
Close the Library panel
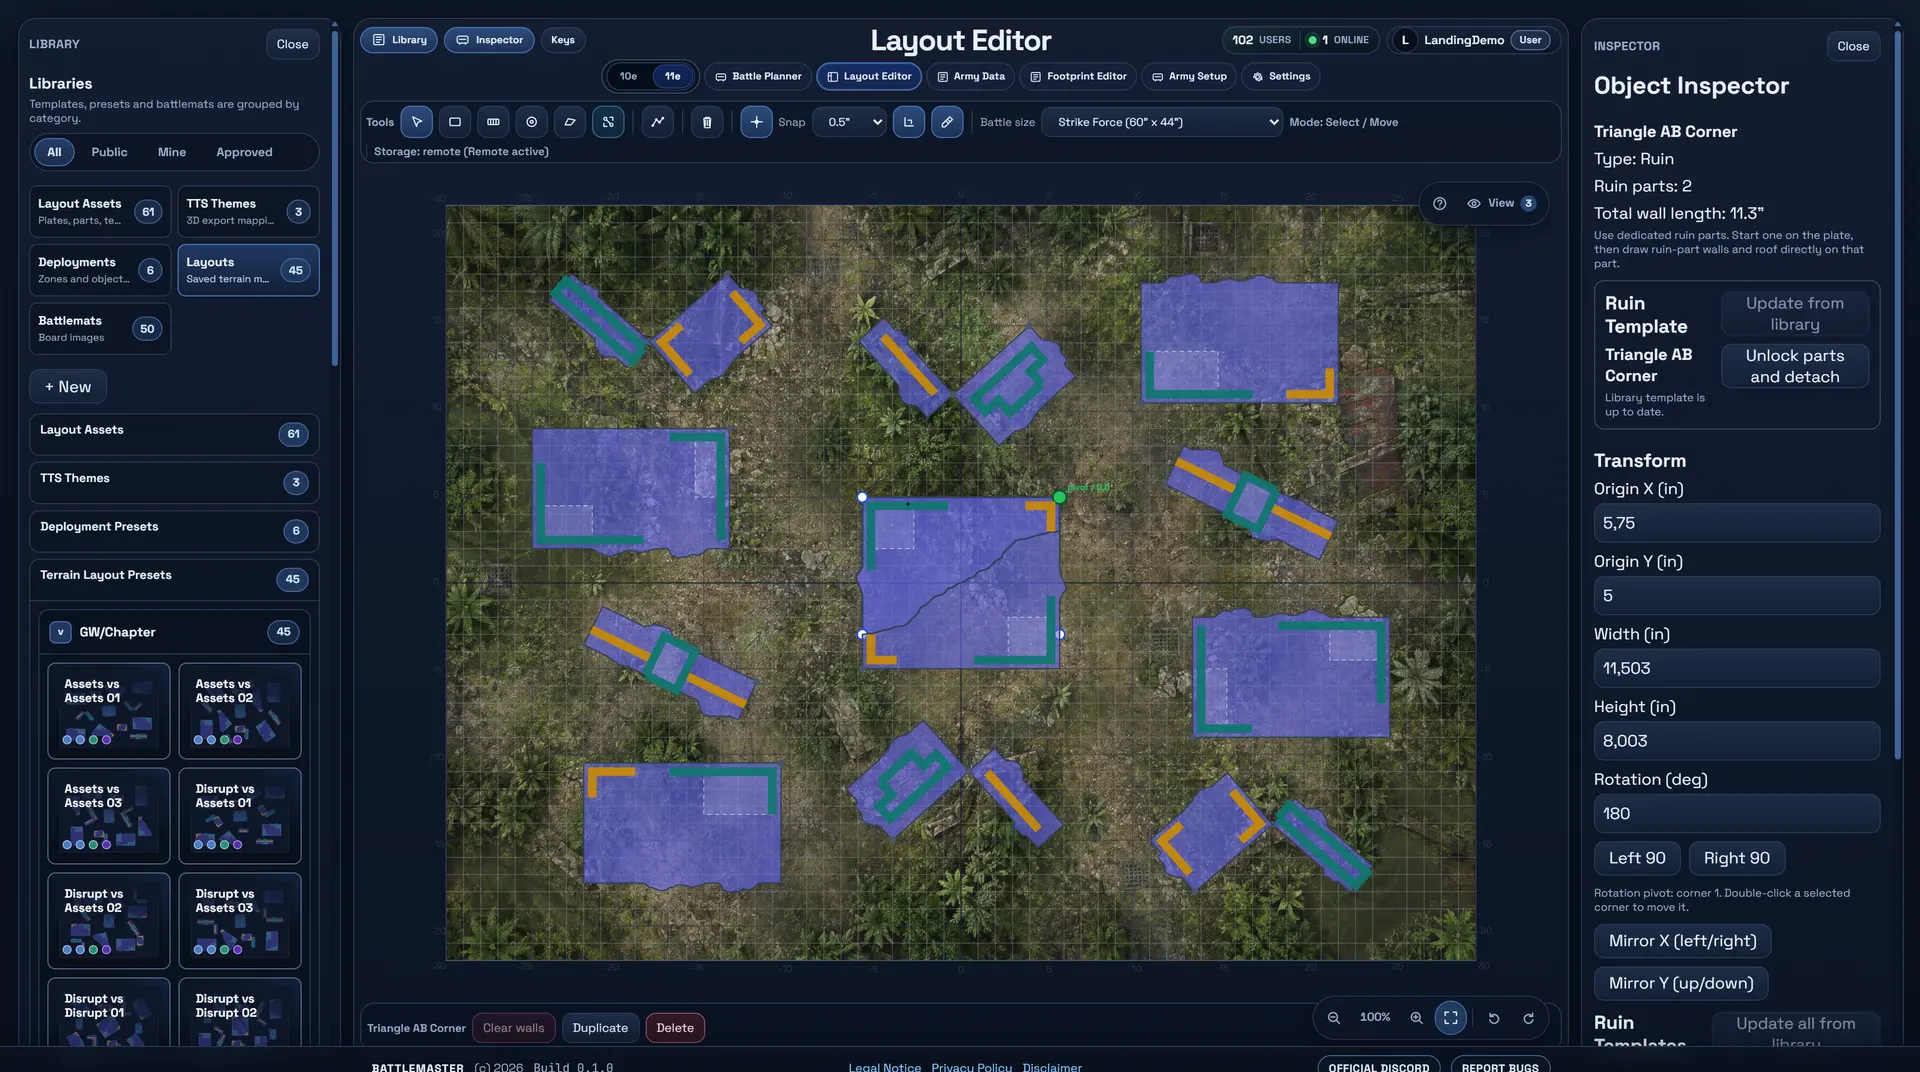(292, 44)
